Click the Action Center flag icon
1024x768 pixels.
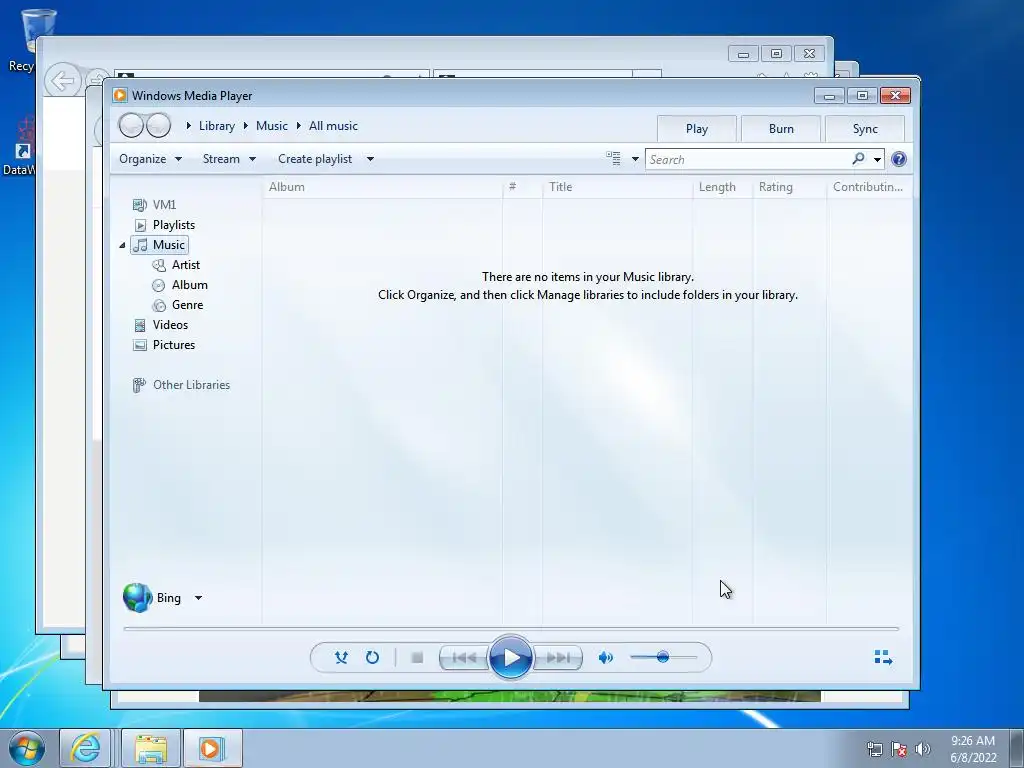(899, 749)
